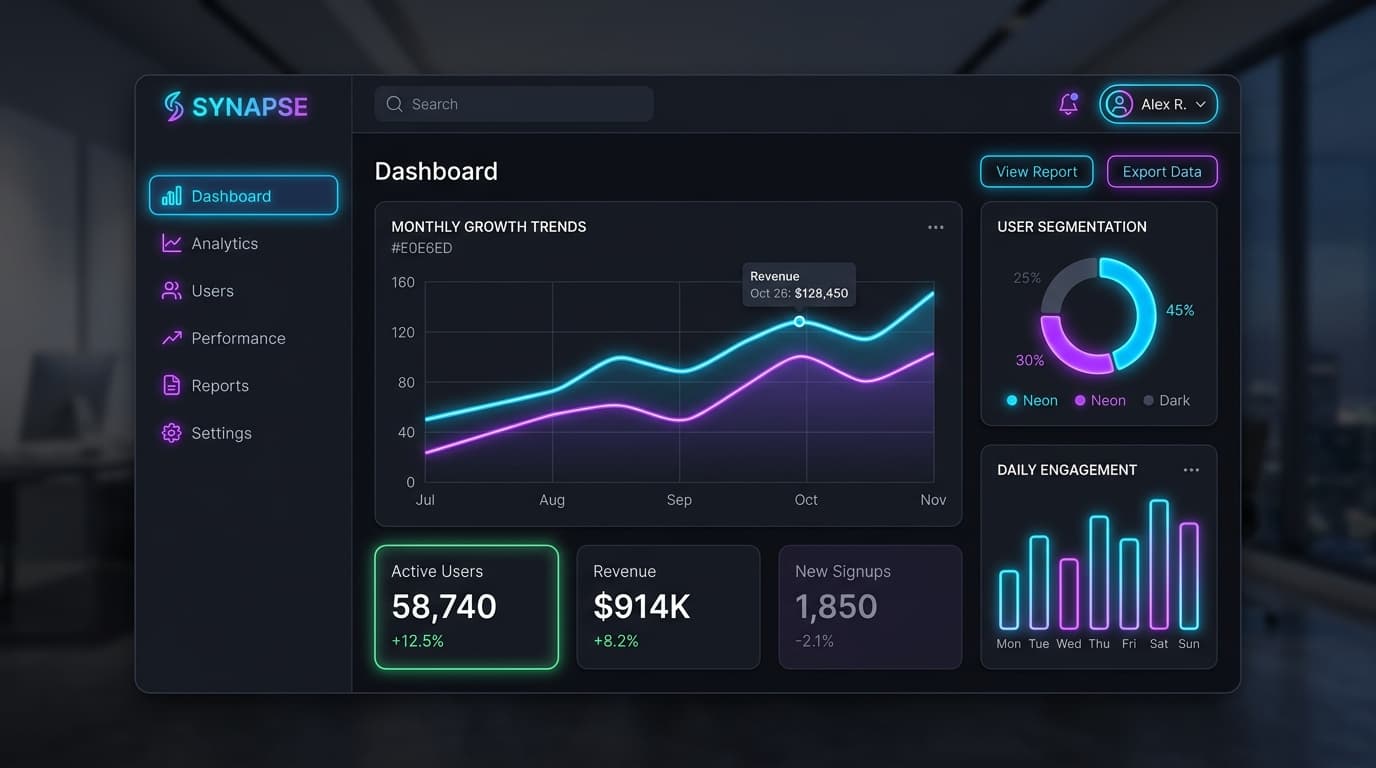Click the Thu engagement bar
This screenshot has width=1376, height=768.
1099,573
